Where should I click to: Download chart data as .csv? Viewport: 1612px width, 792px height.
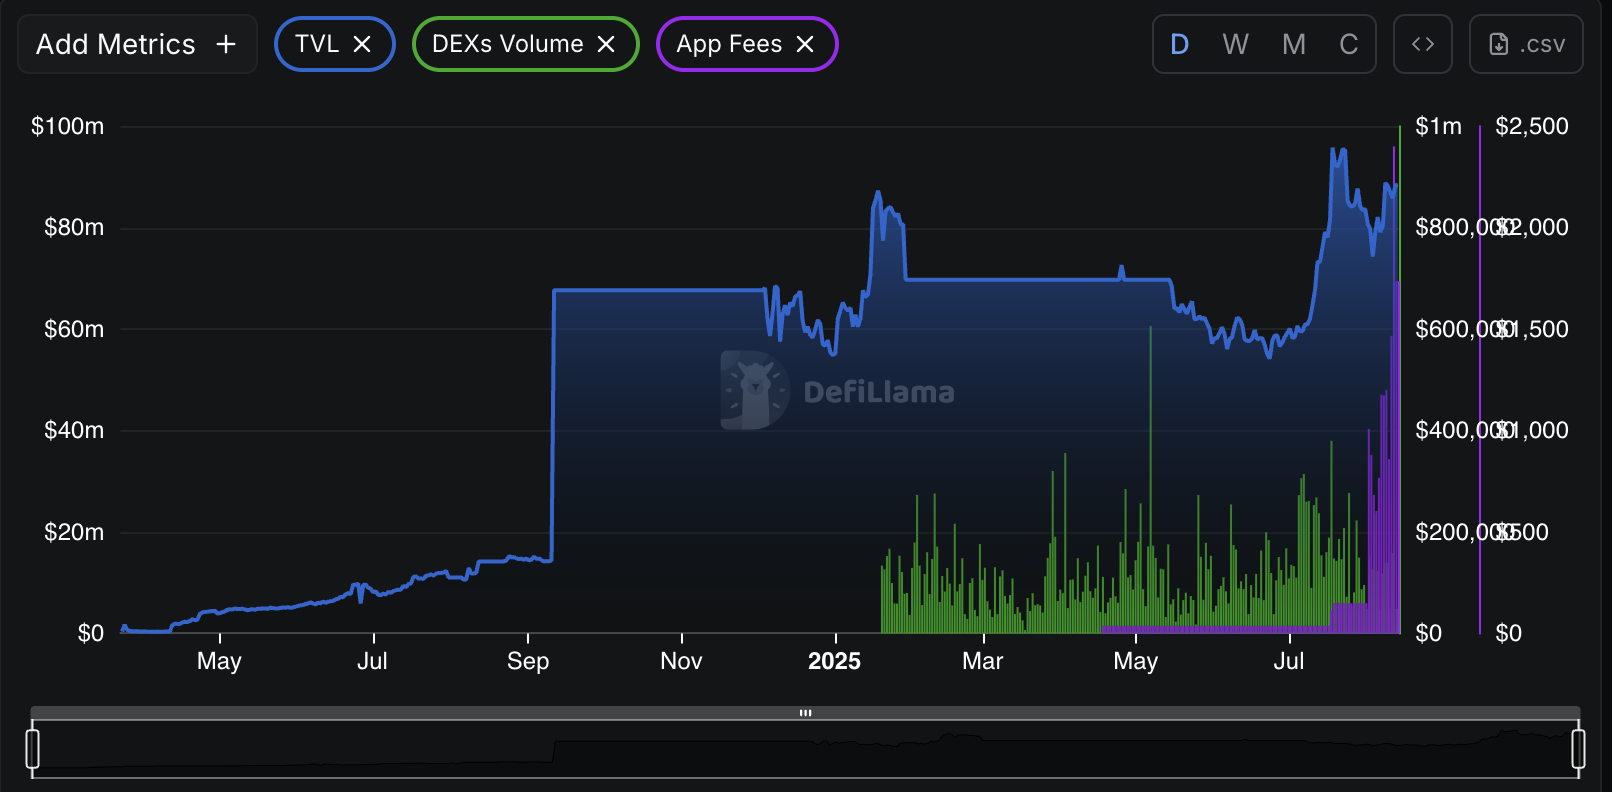pyautogui.click(x=1526, y=44)
